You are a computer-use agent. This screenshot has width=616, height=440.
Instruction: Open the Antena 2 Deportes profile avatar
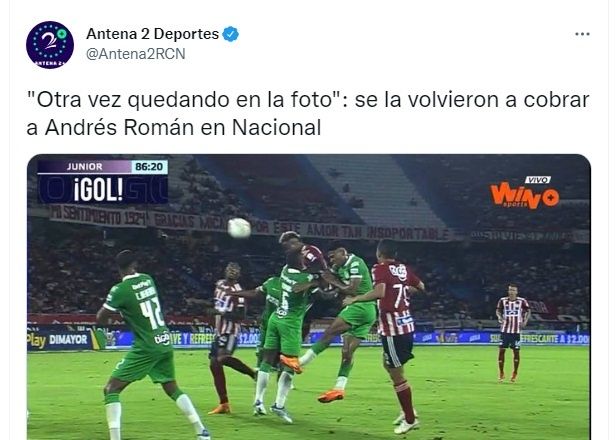click(x=50, y=45)
